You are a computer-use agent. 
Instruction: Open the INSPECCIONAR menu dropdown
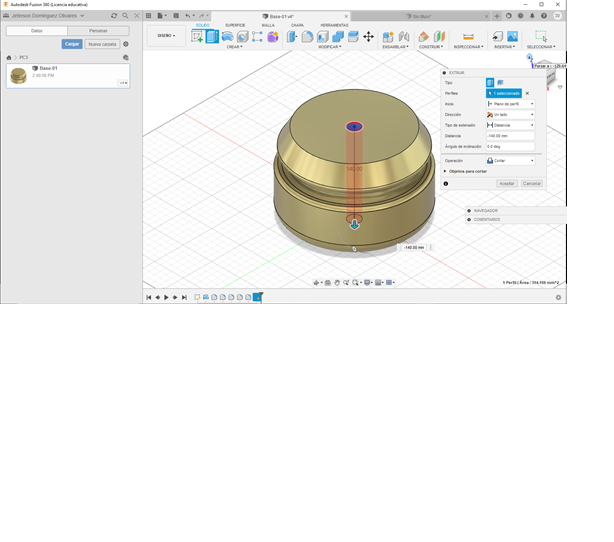[x=468, y=47]
